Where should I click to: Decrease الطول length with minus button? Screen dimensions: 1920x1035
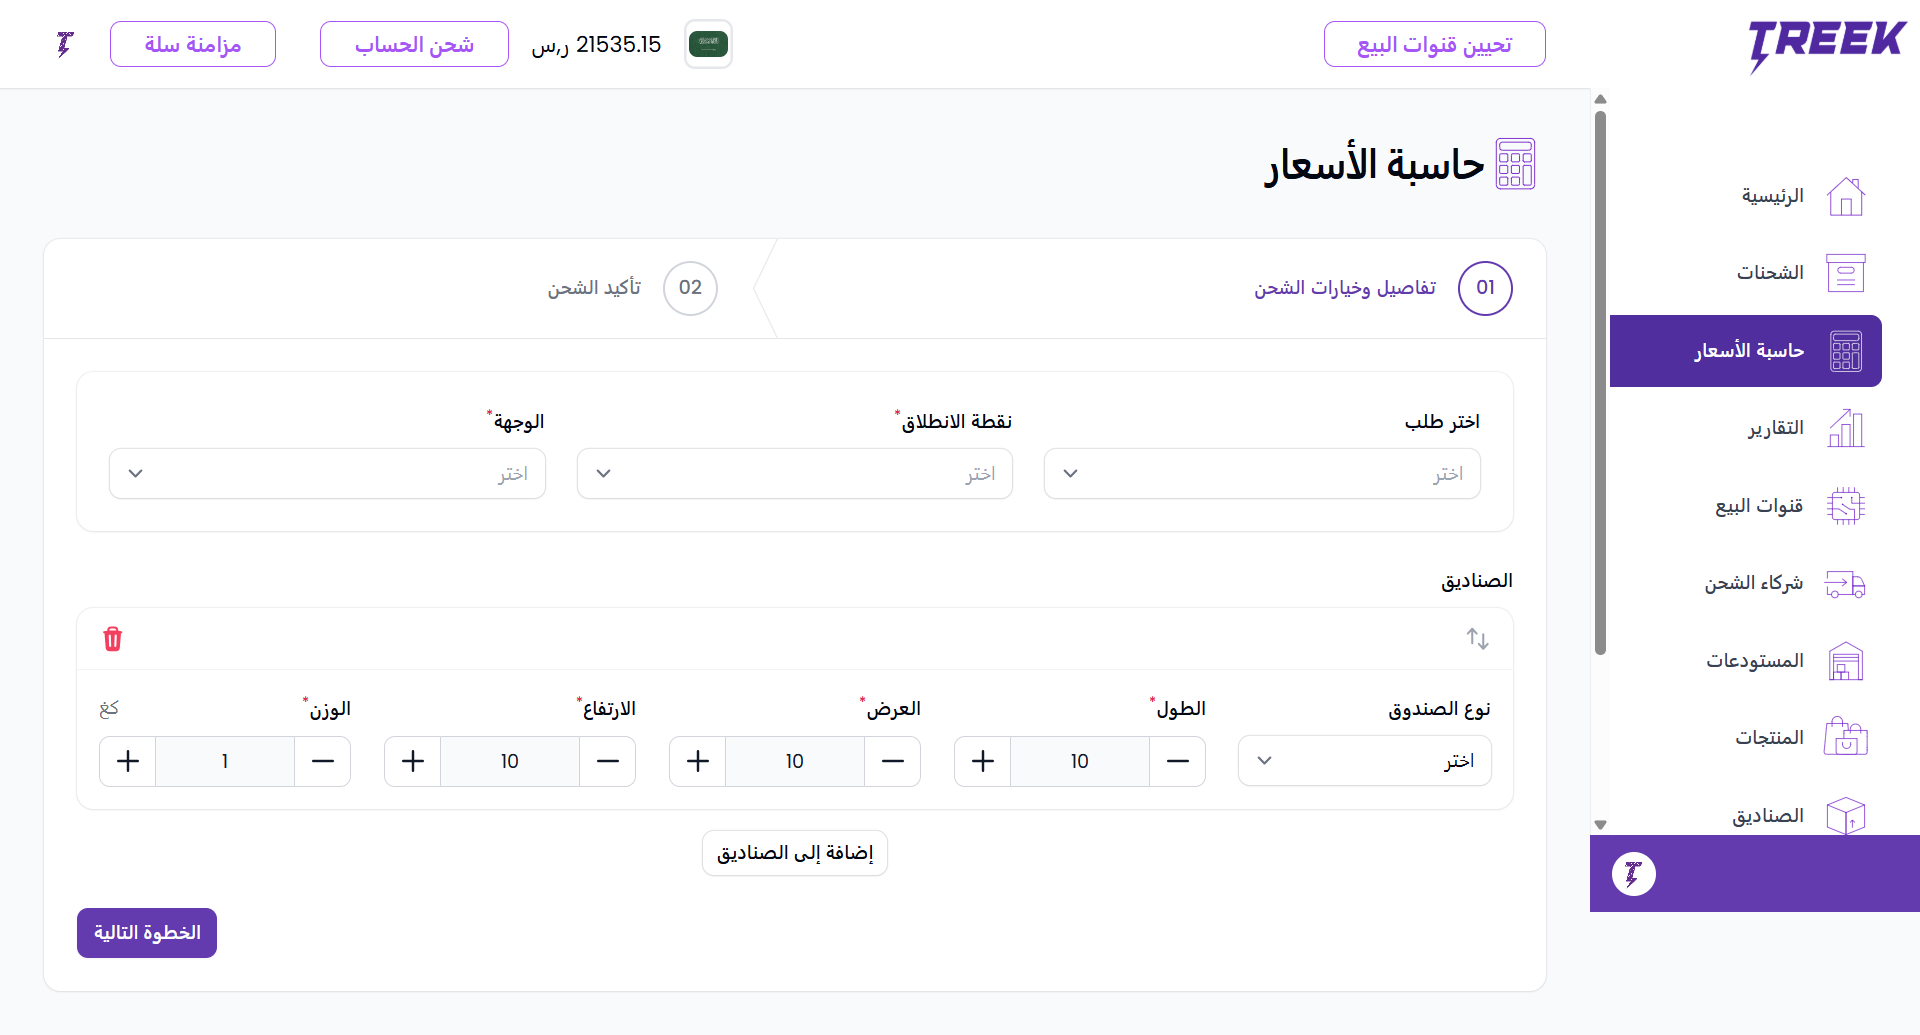[x=1177, y=762]
